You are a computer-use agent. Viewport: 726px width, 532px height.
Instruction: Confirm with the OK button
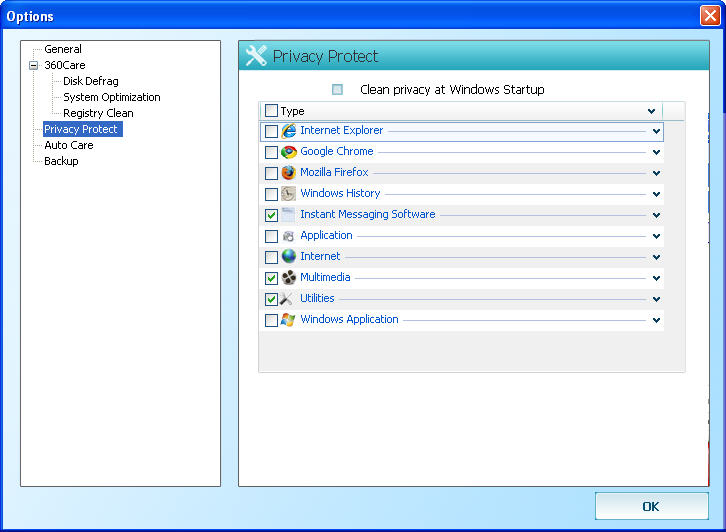click(x=651, y=507)
